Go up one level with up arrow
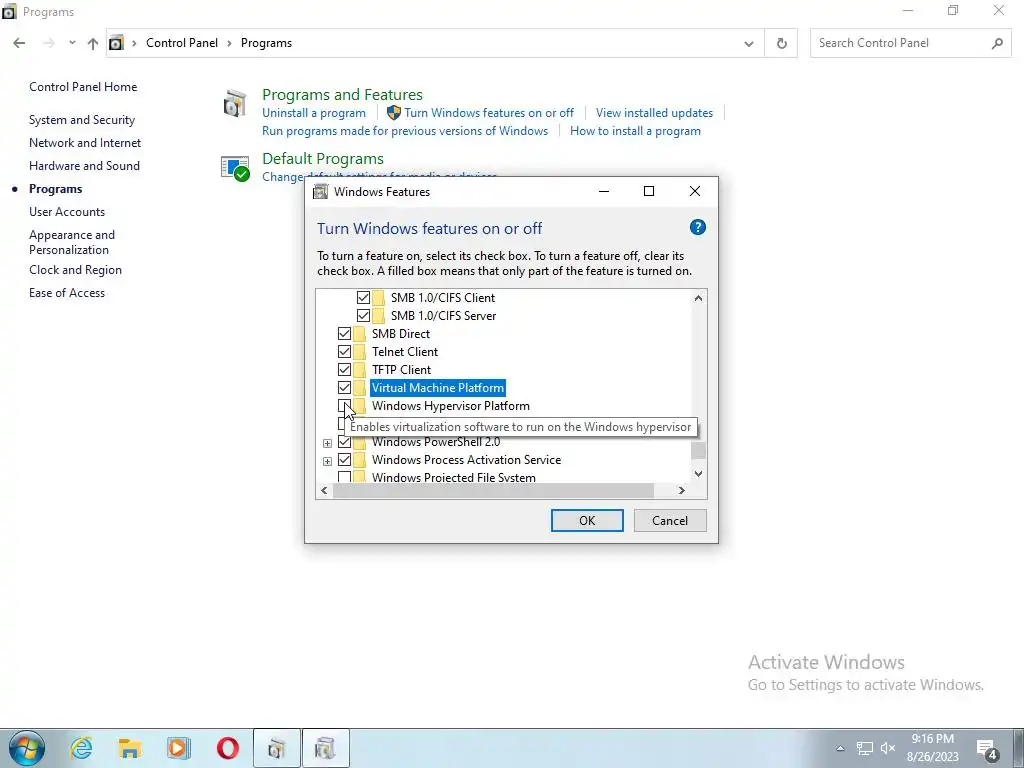 coord(93,43)
